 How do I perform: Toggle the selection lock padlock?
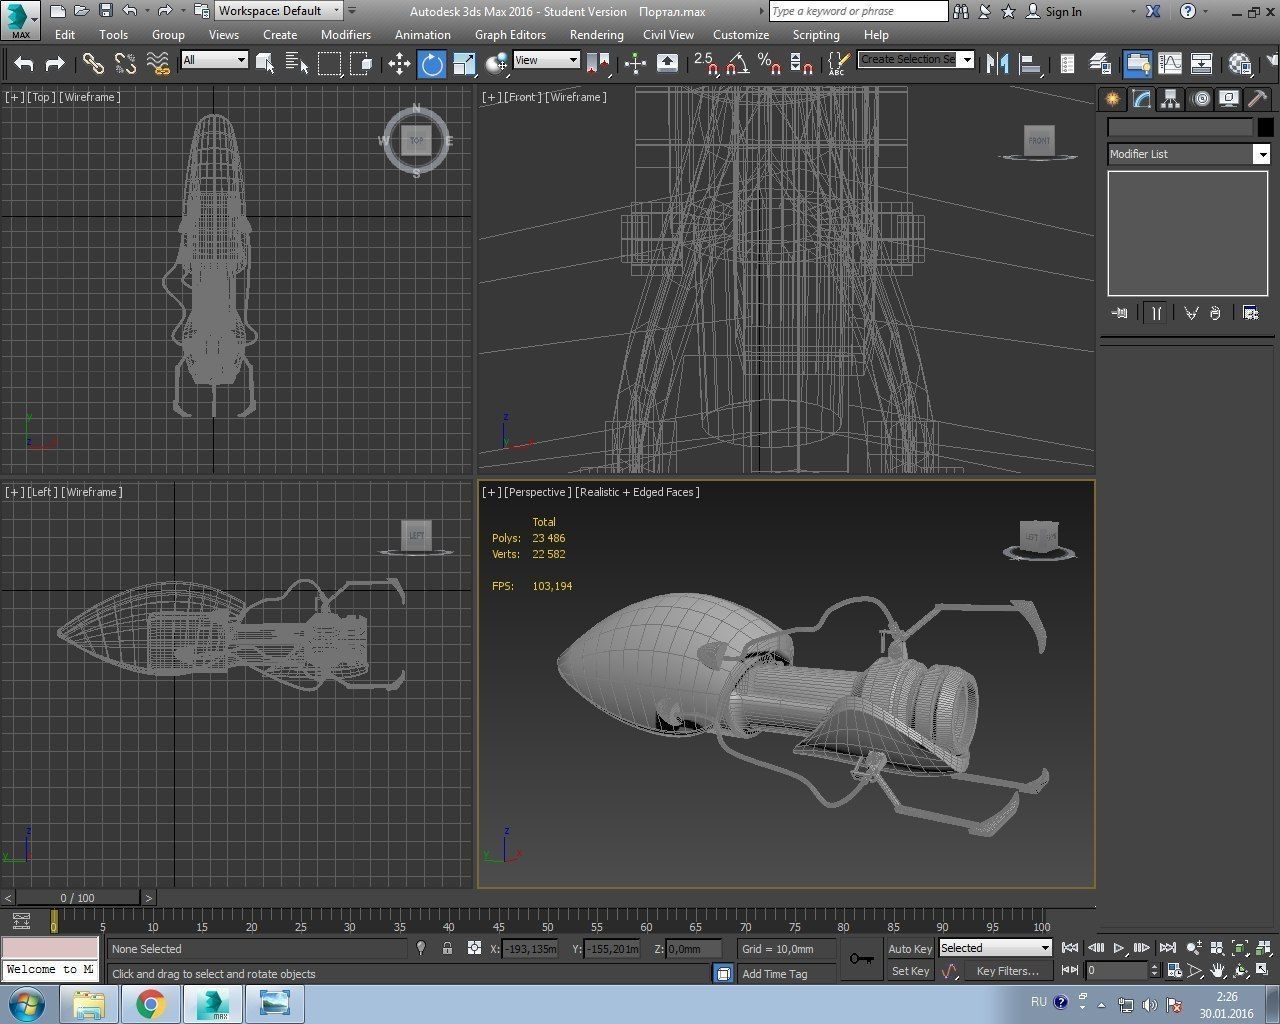tap(447, 948)
